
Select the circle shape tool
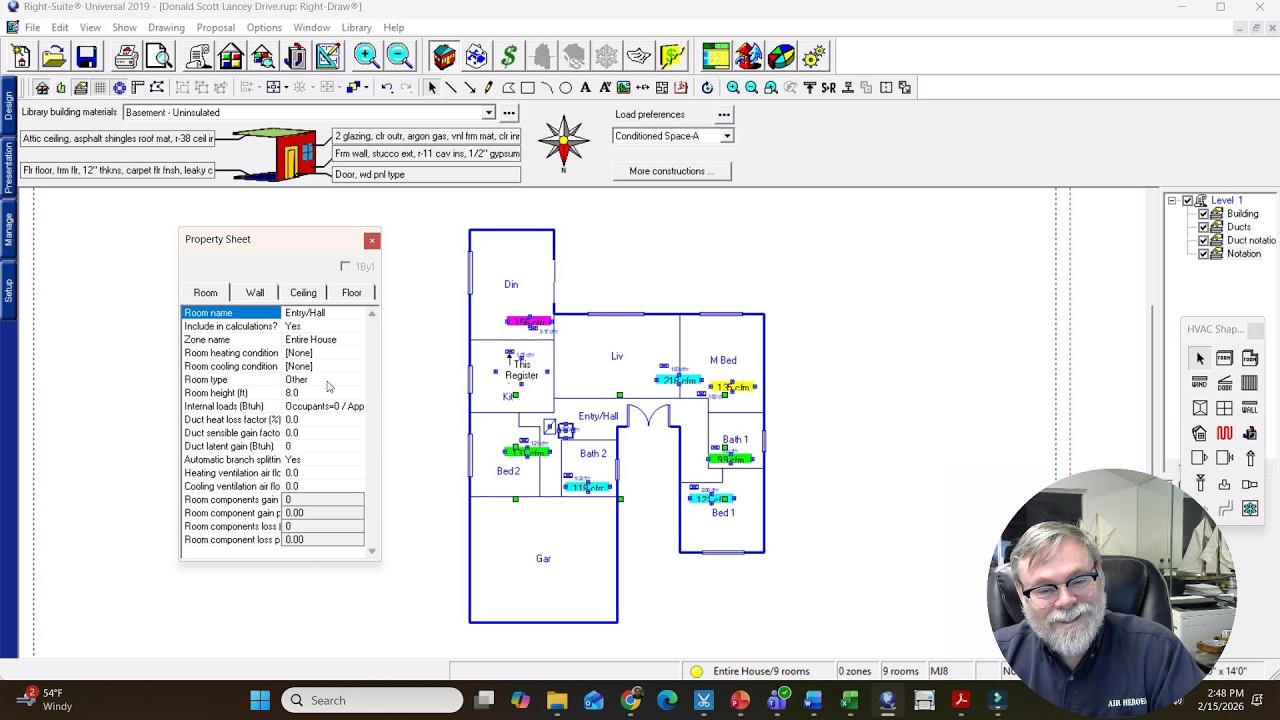pos(565,88)
